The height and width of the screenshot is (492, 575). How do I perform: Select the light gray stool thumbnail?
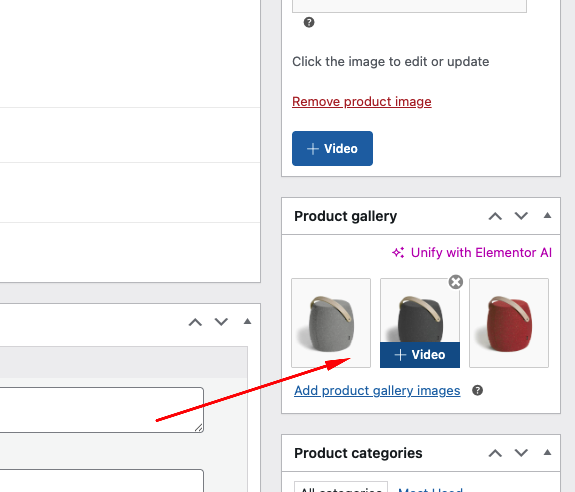point(331,323)
